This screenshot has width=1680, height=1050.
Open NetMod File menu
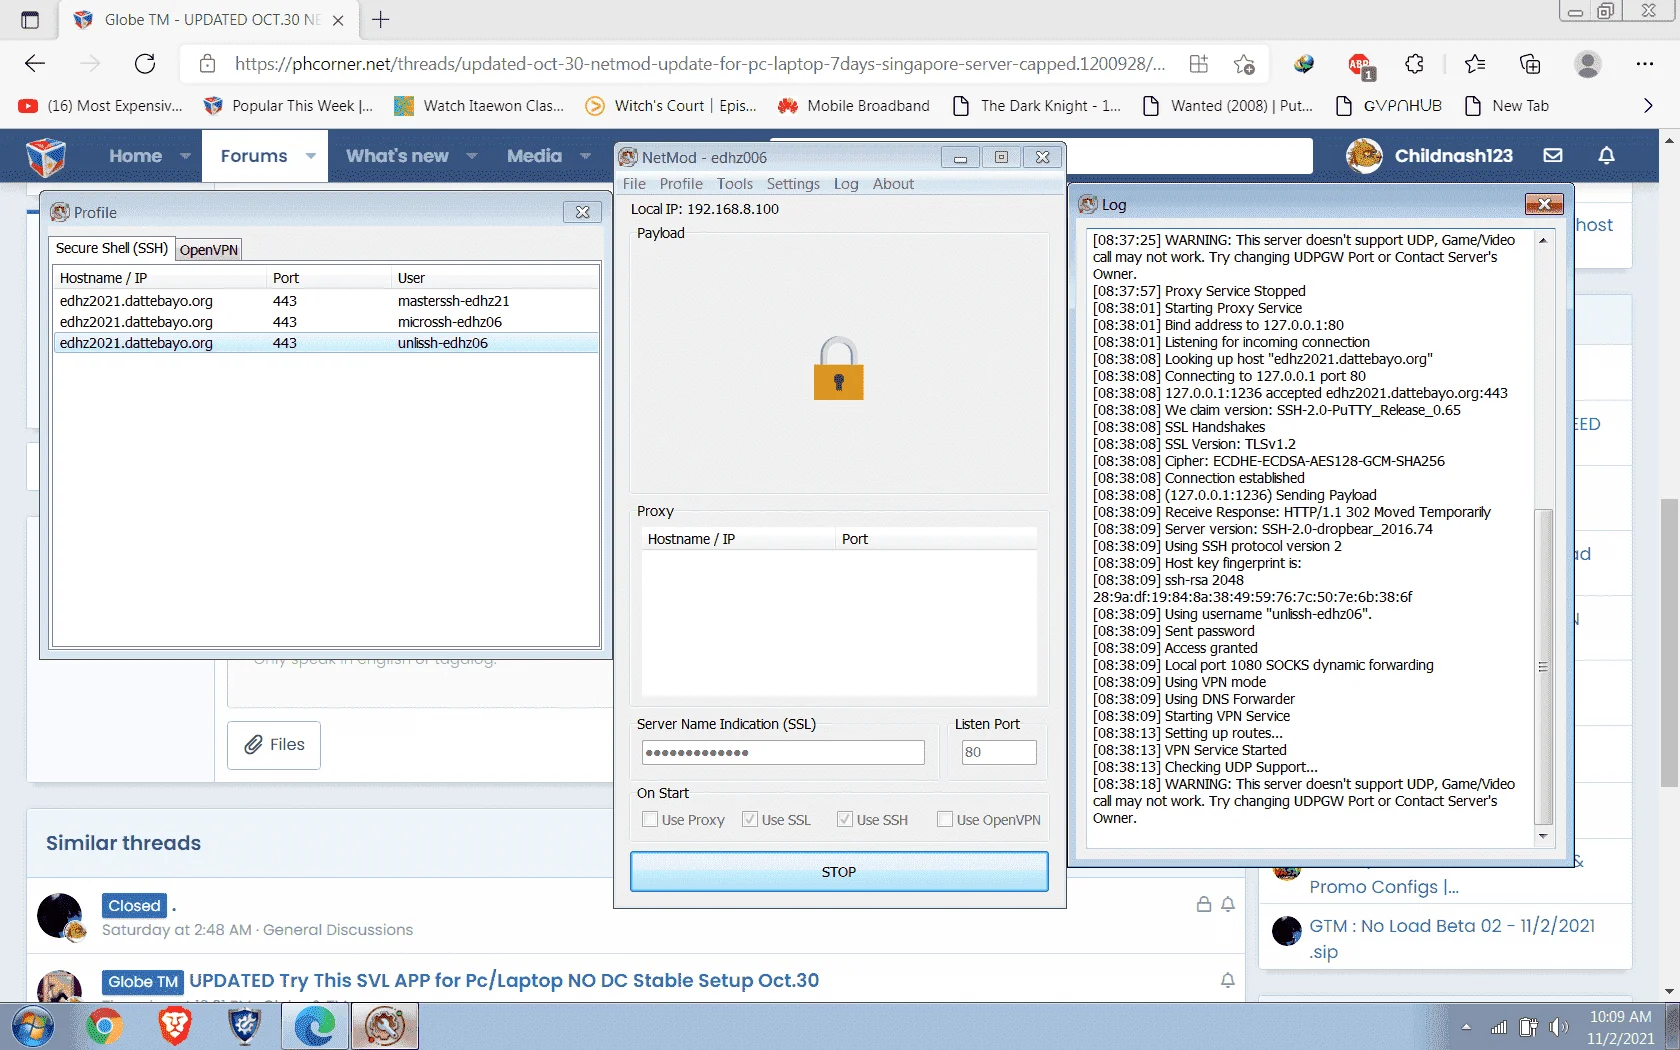[x=634, y=184]
